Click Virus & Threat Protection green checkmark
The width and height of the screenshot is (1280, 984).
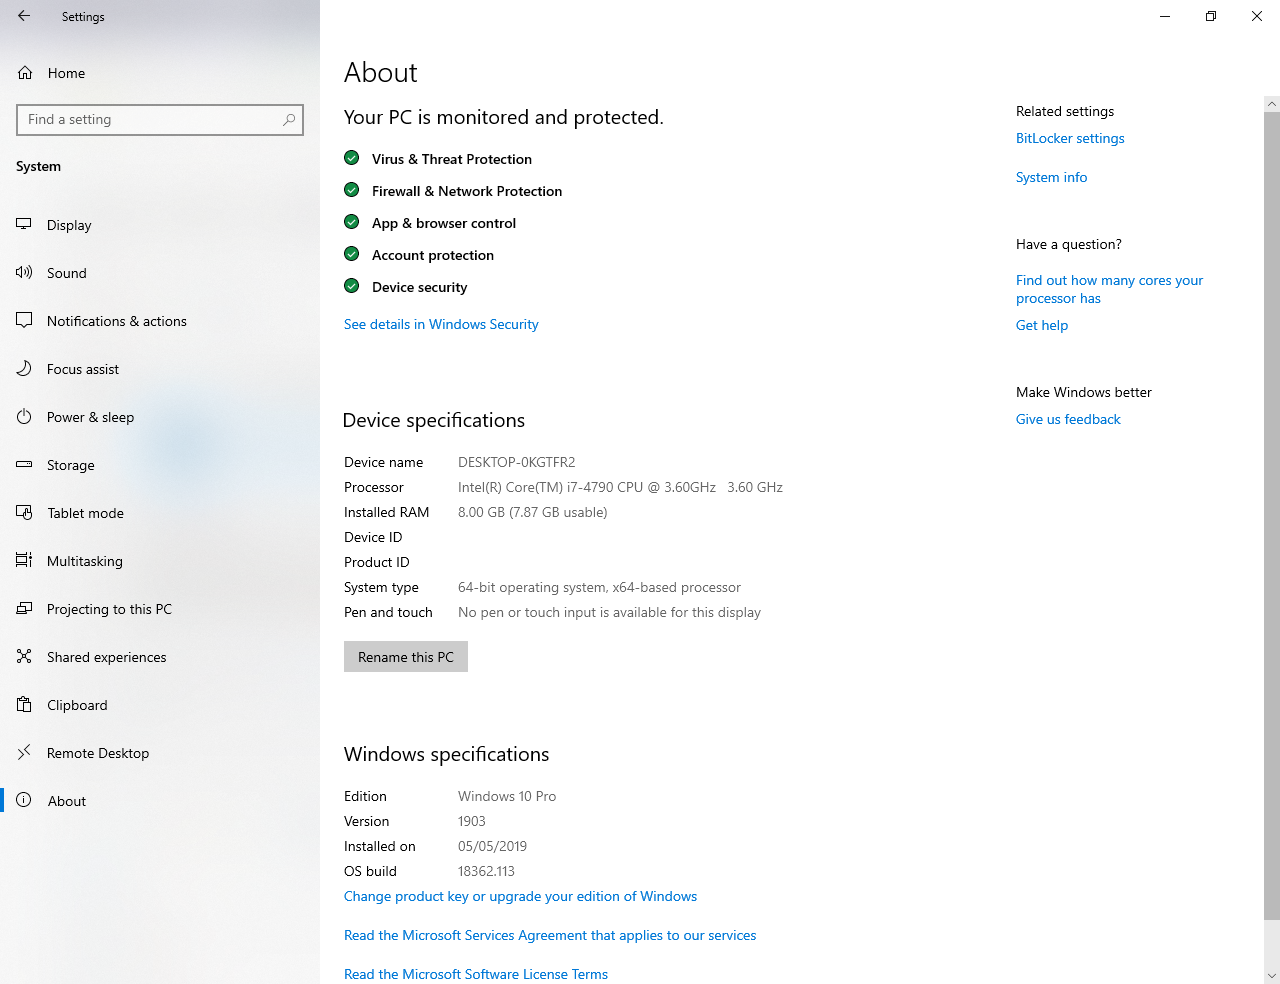click(352, 158)
